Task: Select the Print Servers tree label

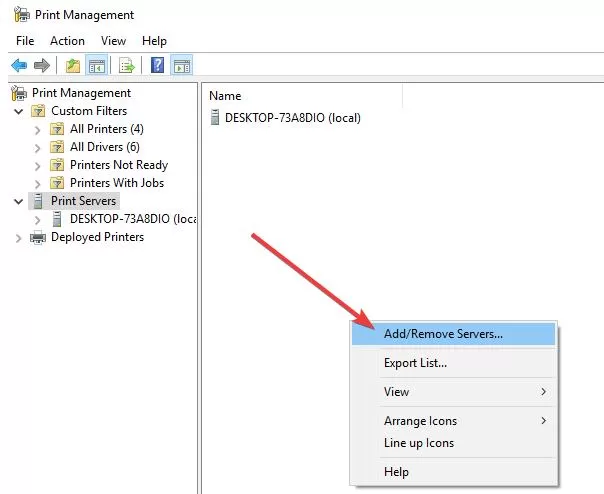Action: pos(84,201)
